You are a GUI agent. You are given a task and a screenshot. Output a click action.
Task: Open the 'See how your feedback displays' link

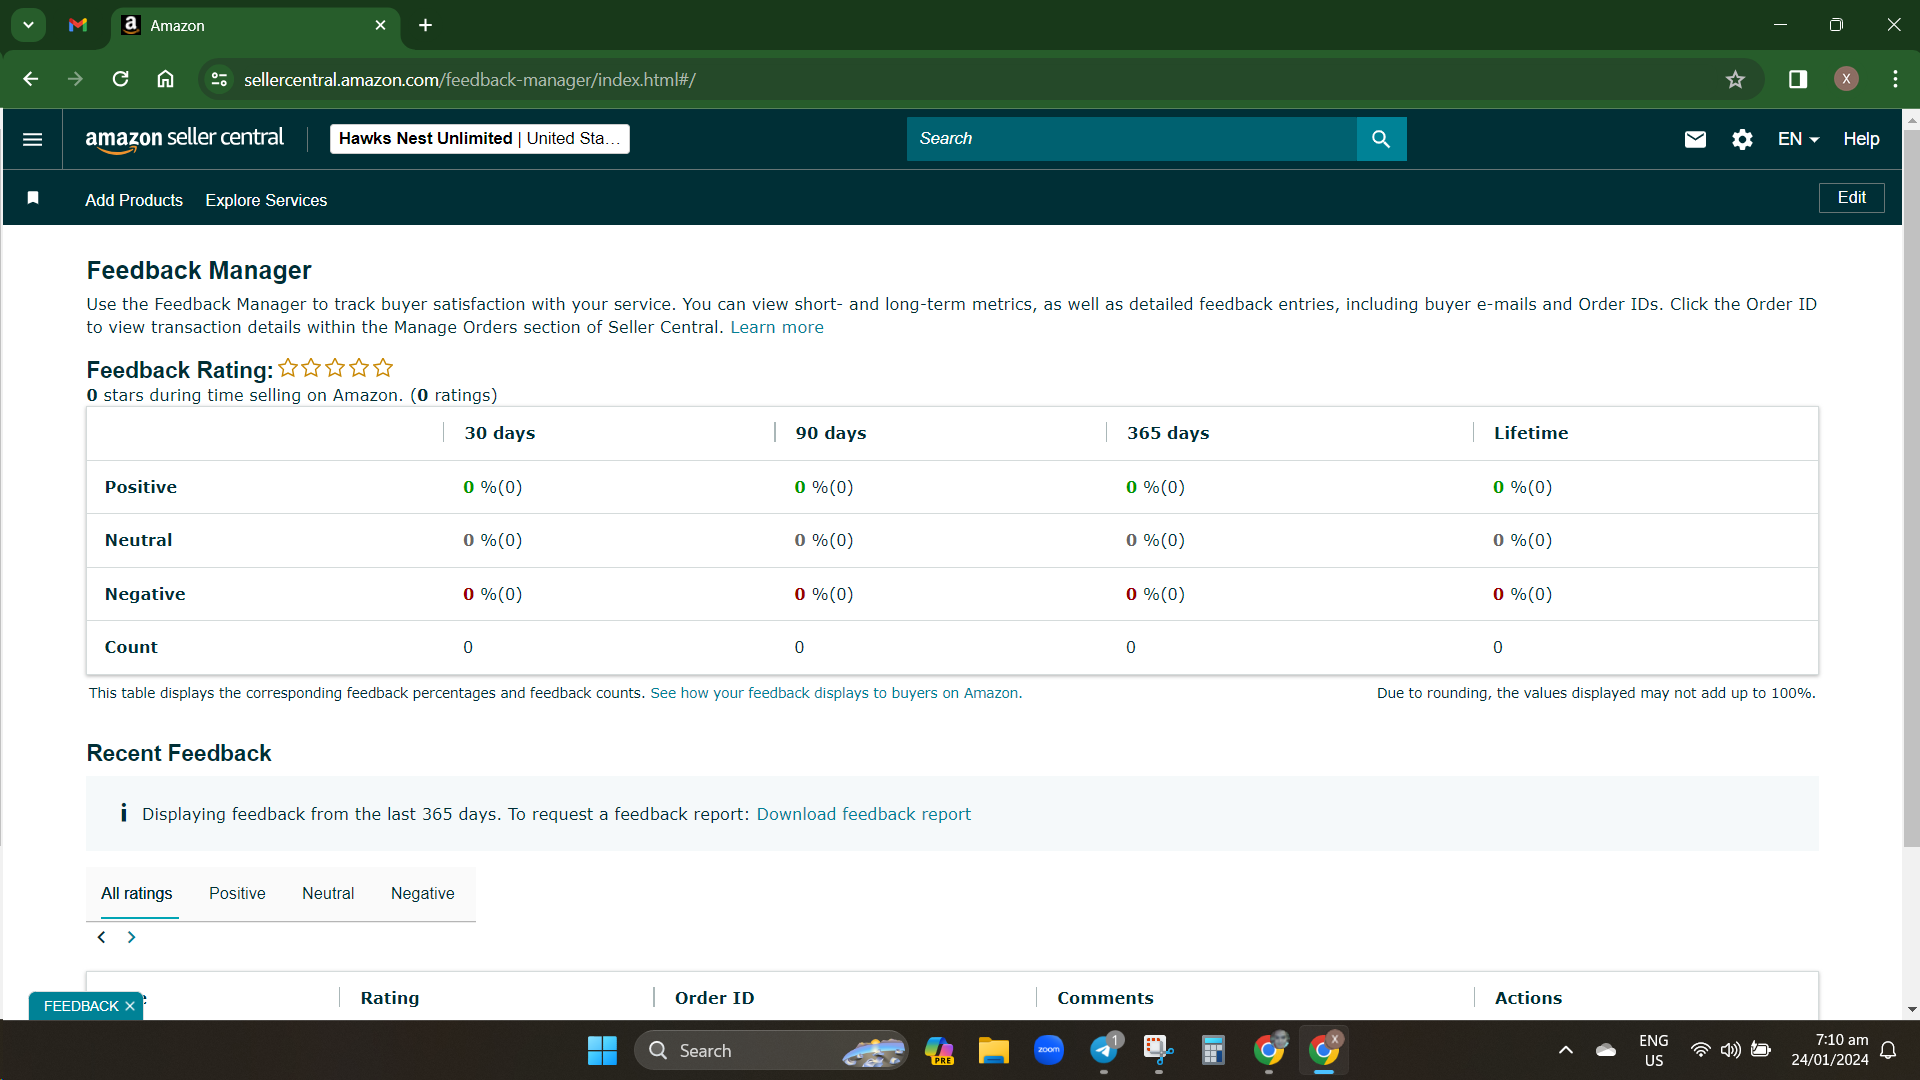(x=836, y=693)
